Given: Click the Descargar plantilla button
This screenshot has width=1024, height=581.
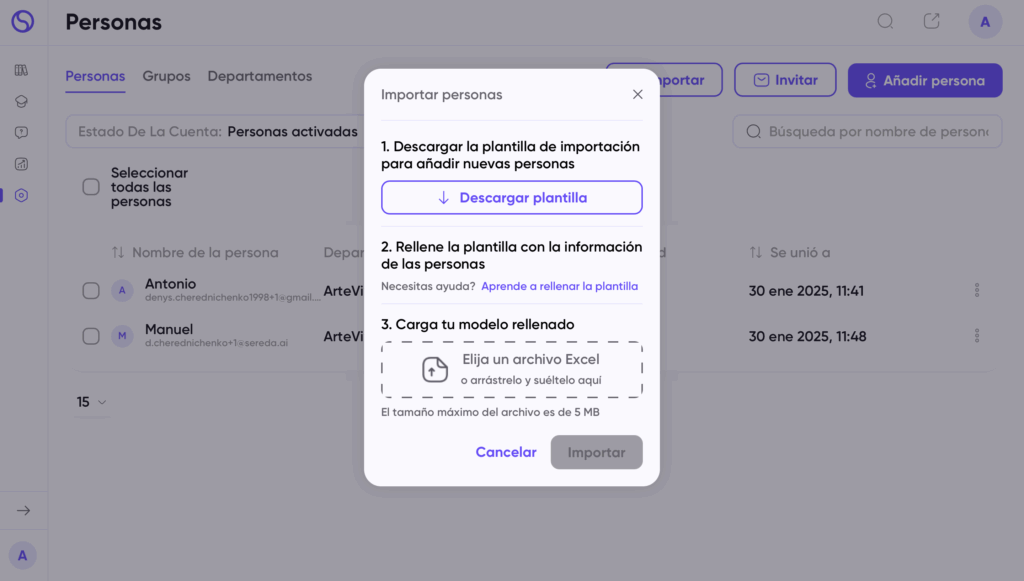Looking at the screenshot, I should [x=512, y=198].
